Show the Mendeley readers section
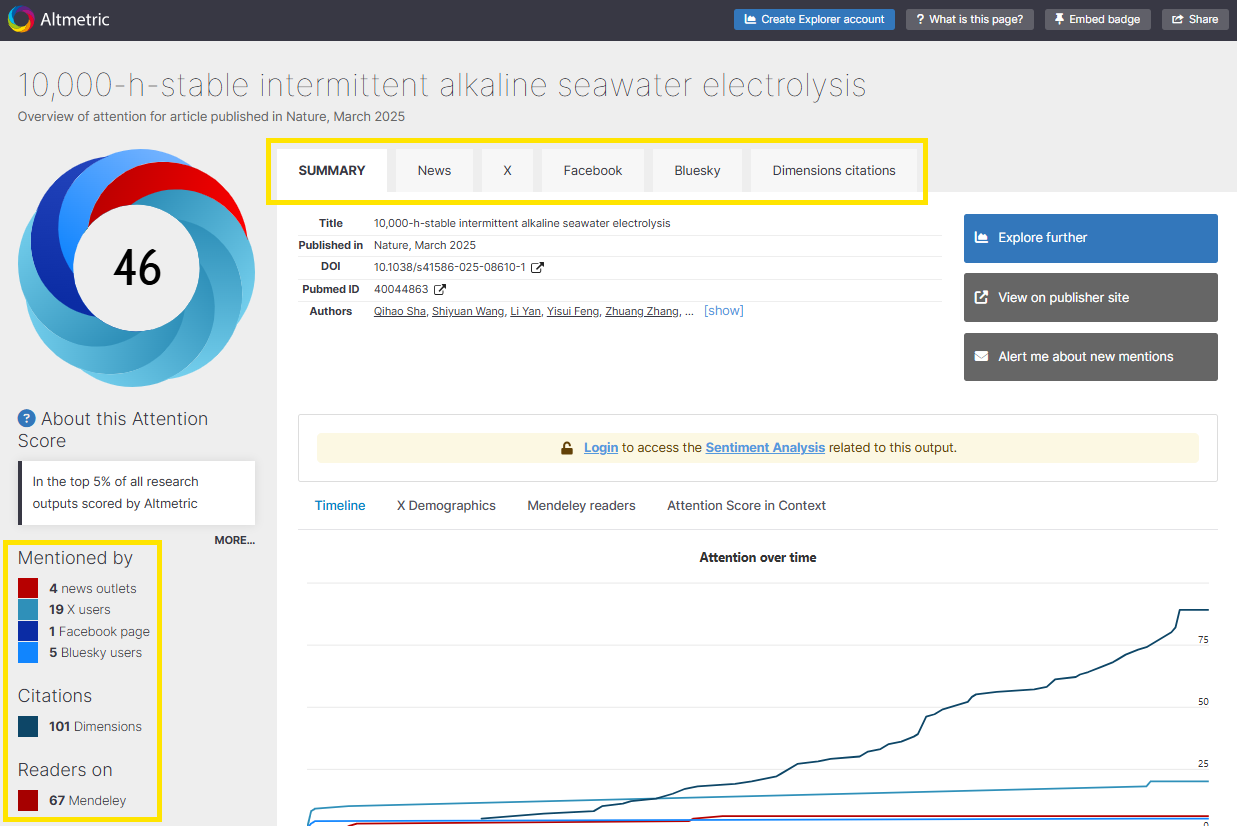This screenshot has height=826, width=1237. [x=581, y=506]
